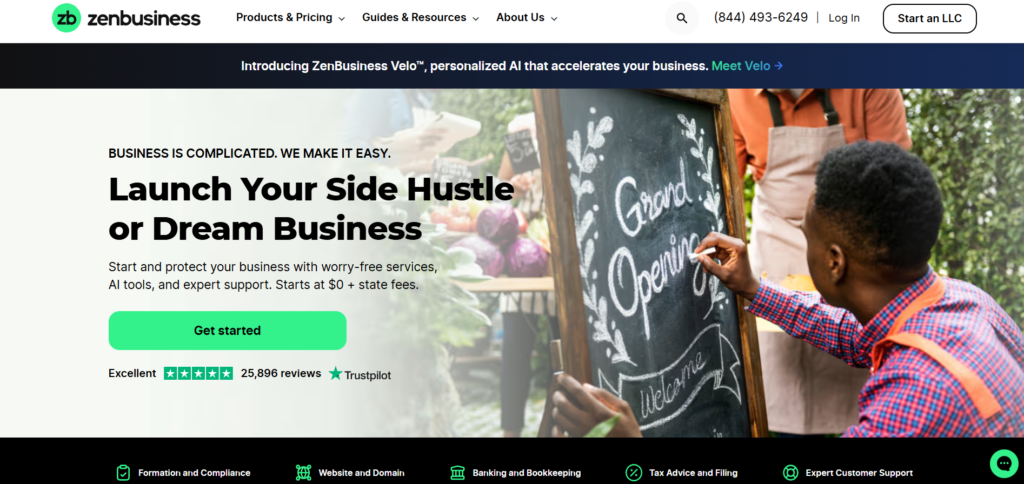This screenshot has height=484, width=1024.
Task: Click the arrow next to Meet Velo
Action: click(x=778, y=66)
